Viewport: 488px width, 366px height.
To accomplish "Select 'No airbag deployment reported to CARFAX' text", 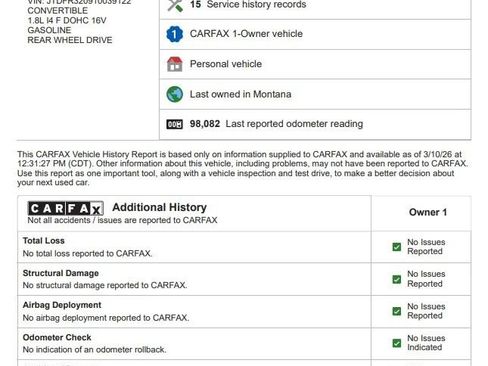I will point(106,318).
